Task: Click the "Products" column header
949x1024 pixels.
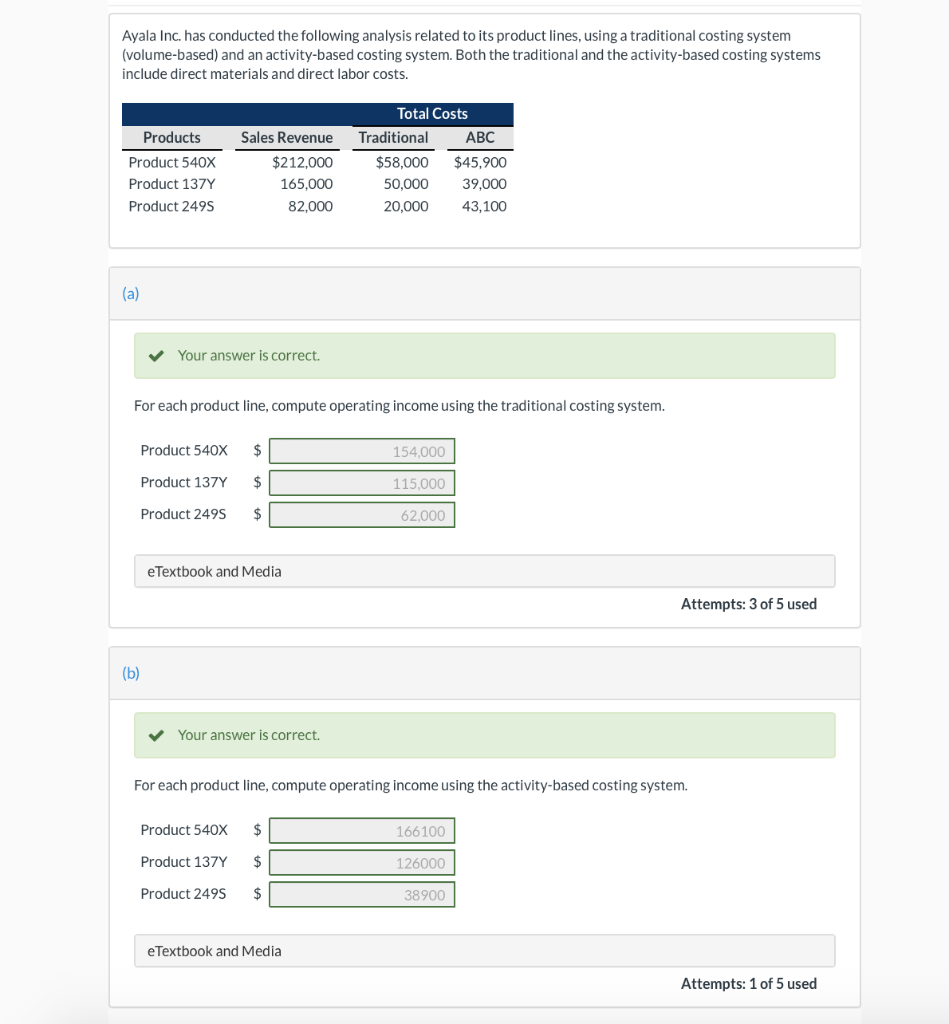Action: click(172, 138)
